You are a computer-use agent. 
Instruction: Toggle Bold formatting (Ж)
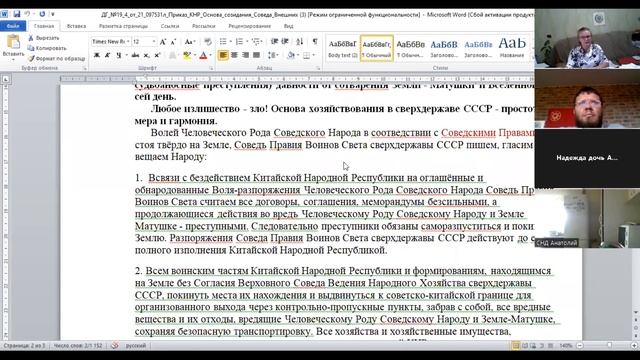tap(97, 55)
